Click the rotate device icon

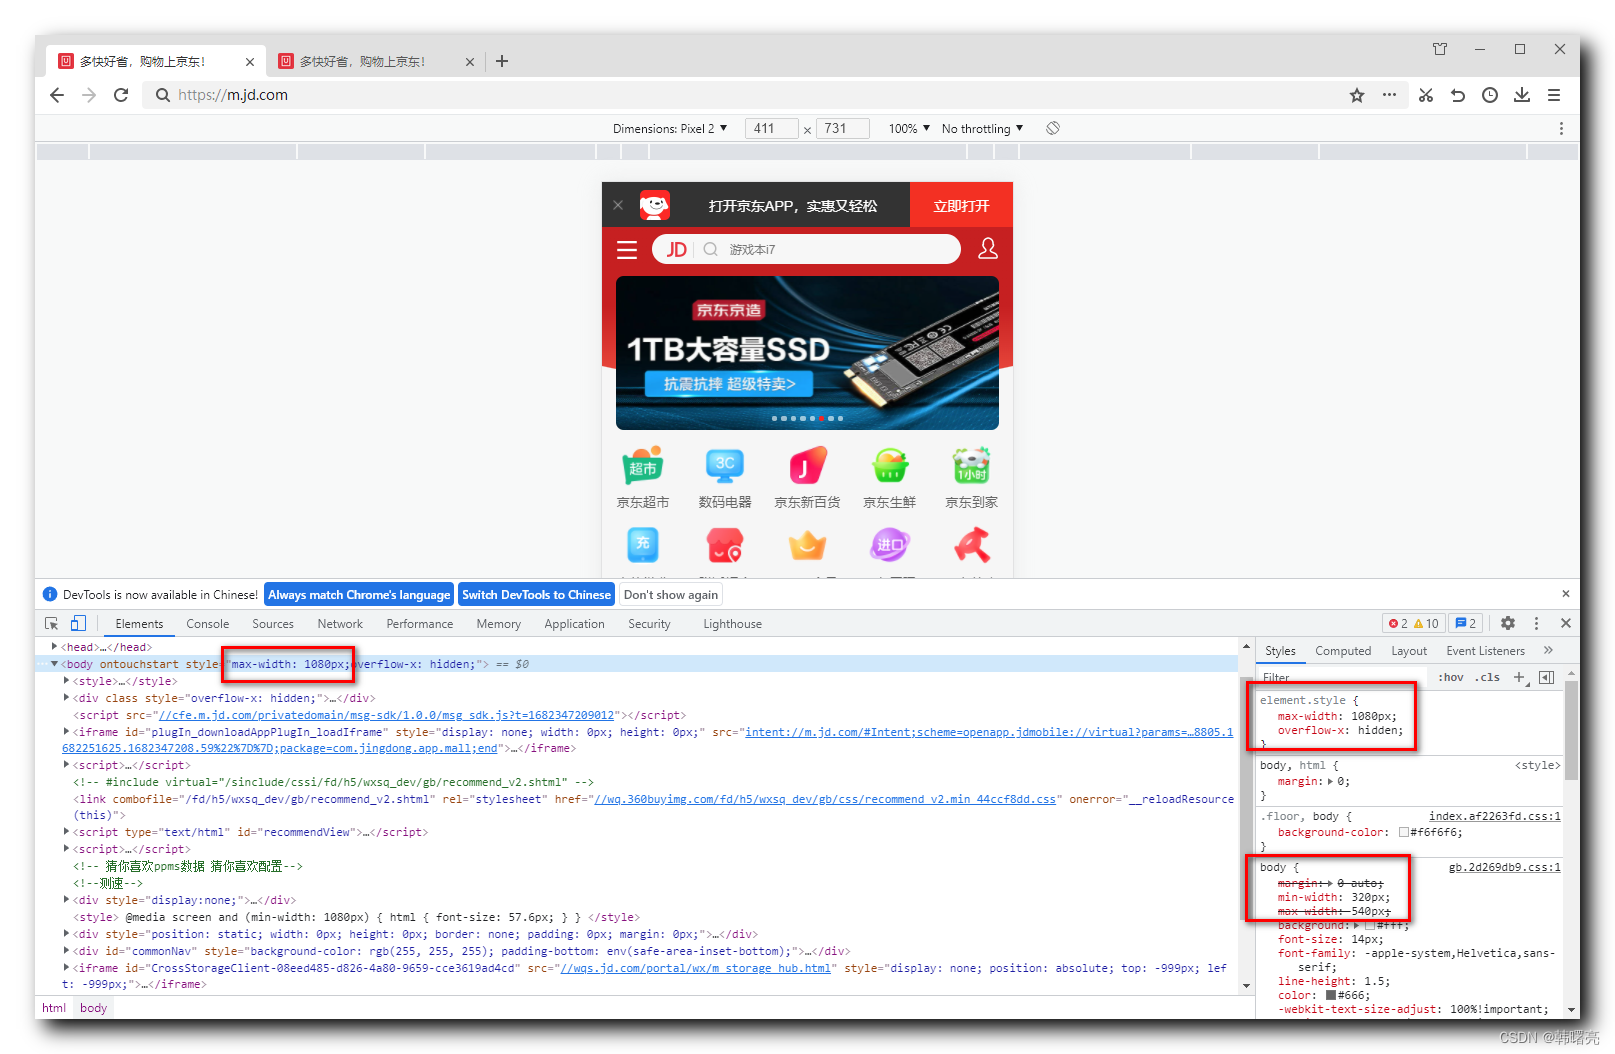coord(1053,128)
